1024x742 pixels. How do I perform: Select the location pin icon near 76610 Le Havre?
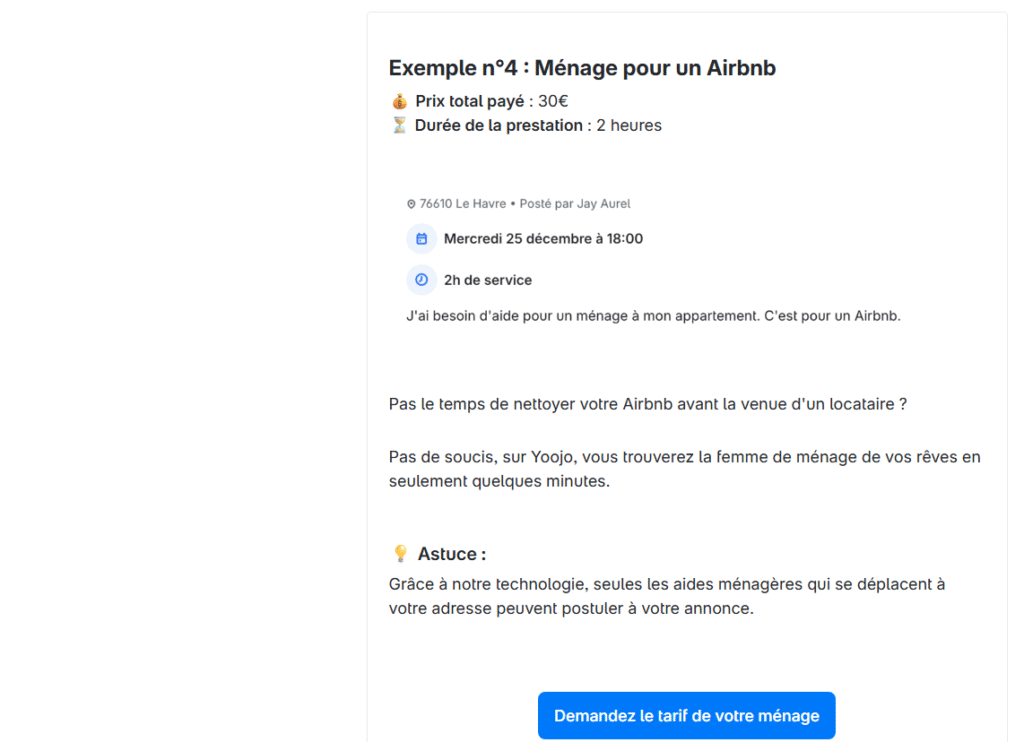tap(411, 203)
